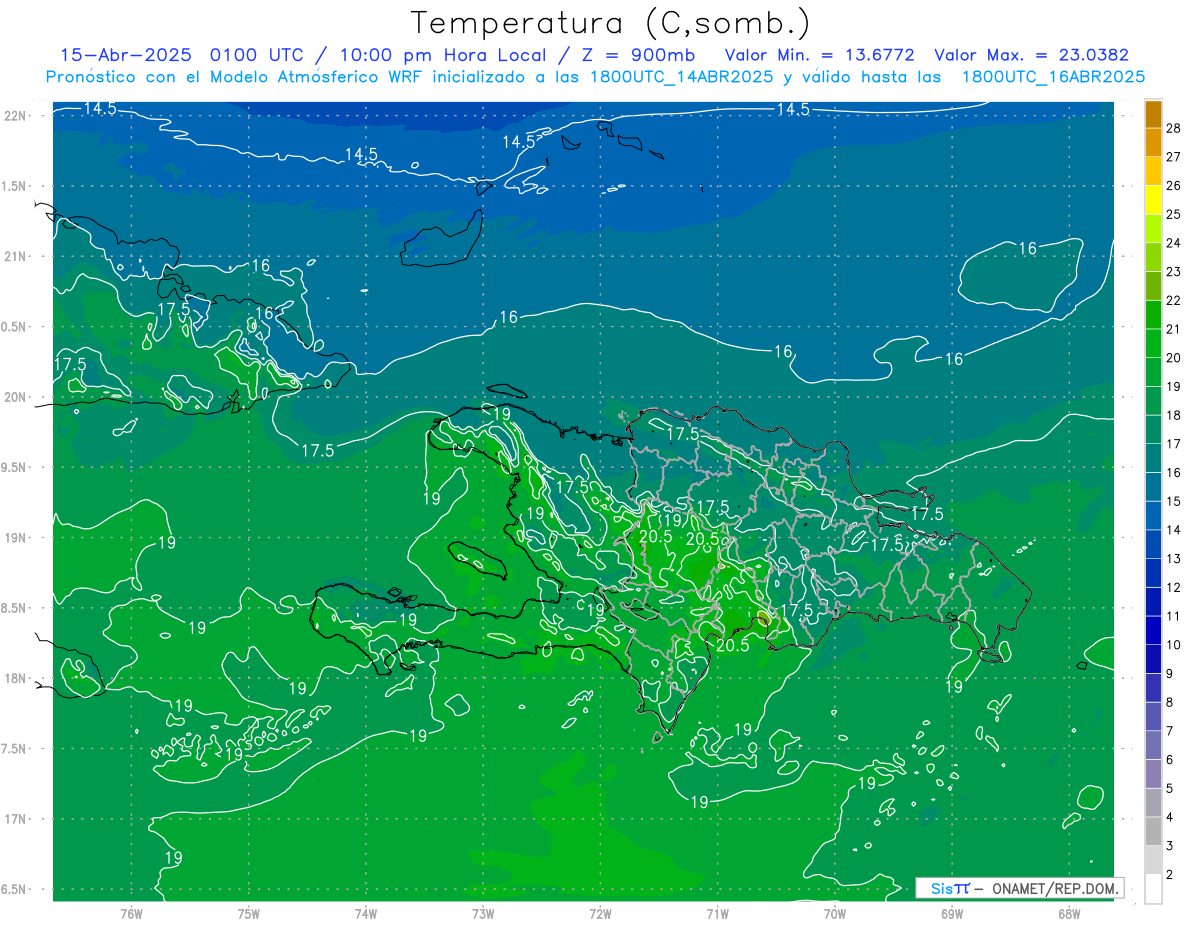This screenshot has width=1200, height=927.
Task: Click the color legend number 18
Action: click(x=1174, y=415)
